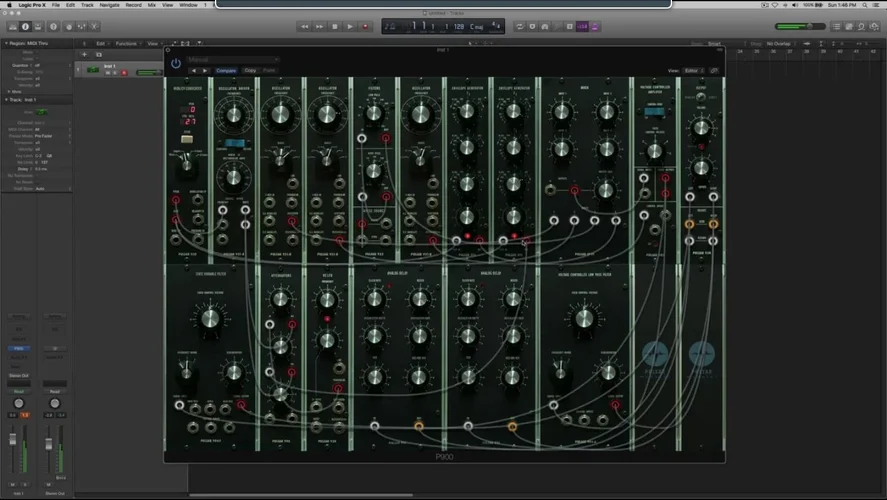
Task: Open the Stereo Out output slot on Inst 1 strip
Action: (x=19, y=376)
